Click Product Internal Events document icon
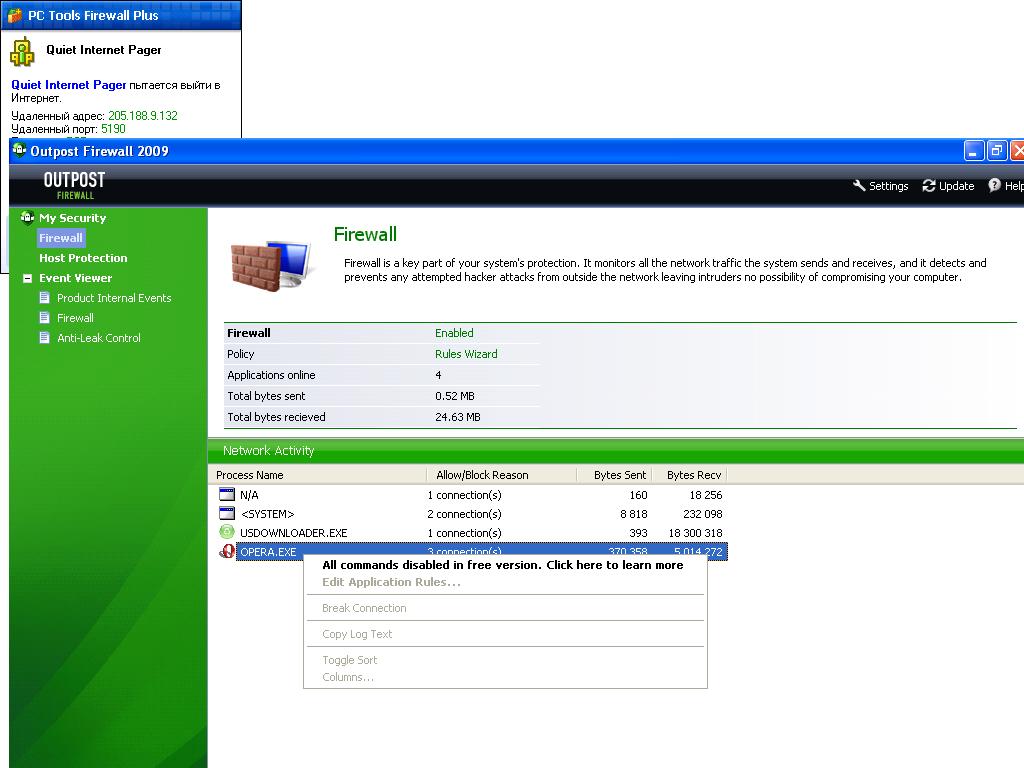This screenshot has width=1024, height=768. point(44,298)
